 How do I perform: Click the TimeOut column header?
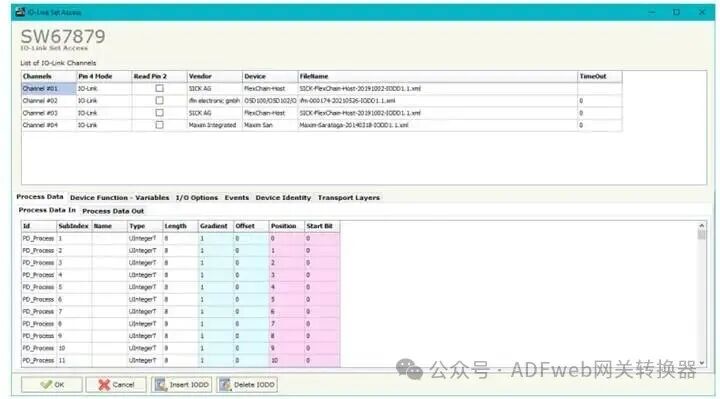pos(600,76)
